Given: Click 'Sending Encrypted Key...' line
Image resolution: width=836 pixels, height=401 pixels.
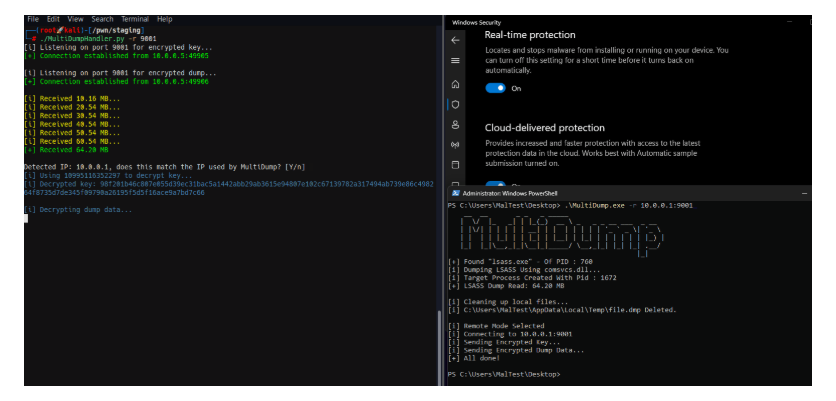Looking at the screenshot, I should click(504, 342).
